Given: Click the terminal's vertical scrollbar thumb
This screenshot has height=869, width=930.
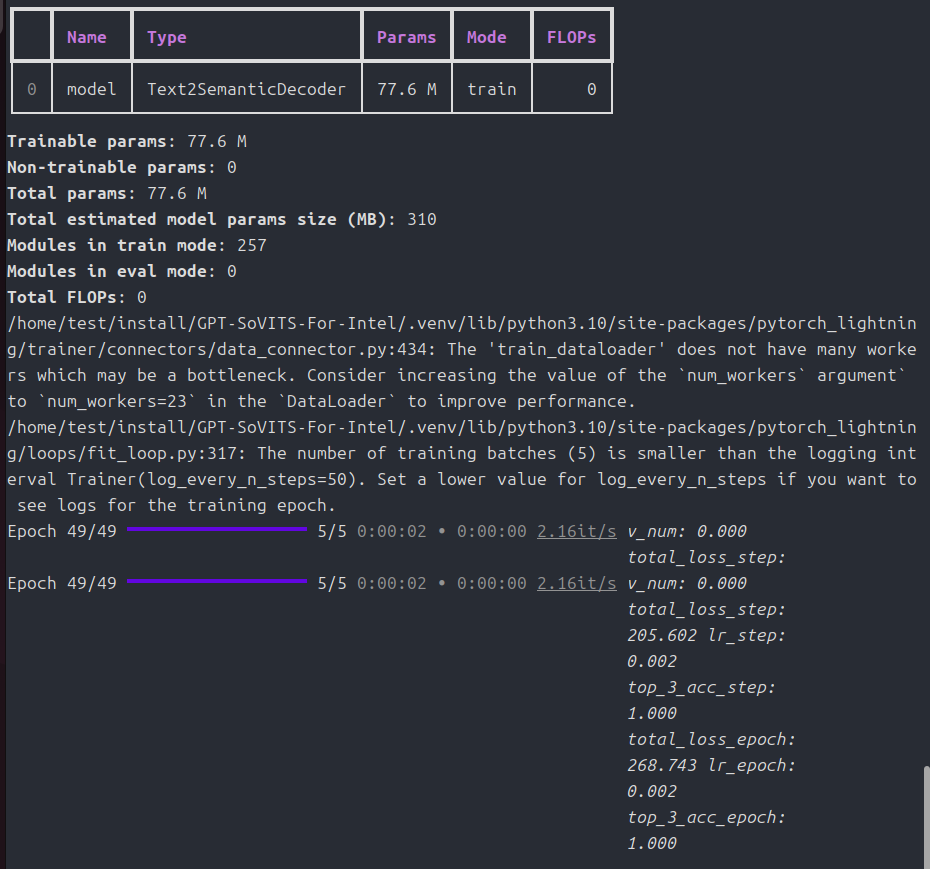Looking at the screenshot, I should pyautogui.click(x=925, y=815).
